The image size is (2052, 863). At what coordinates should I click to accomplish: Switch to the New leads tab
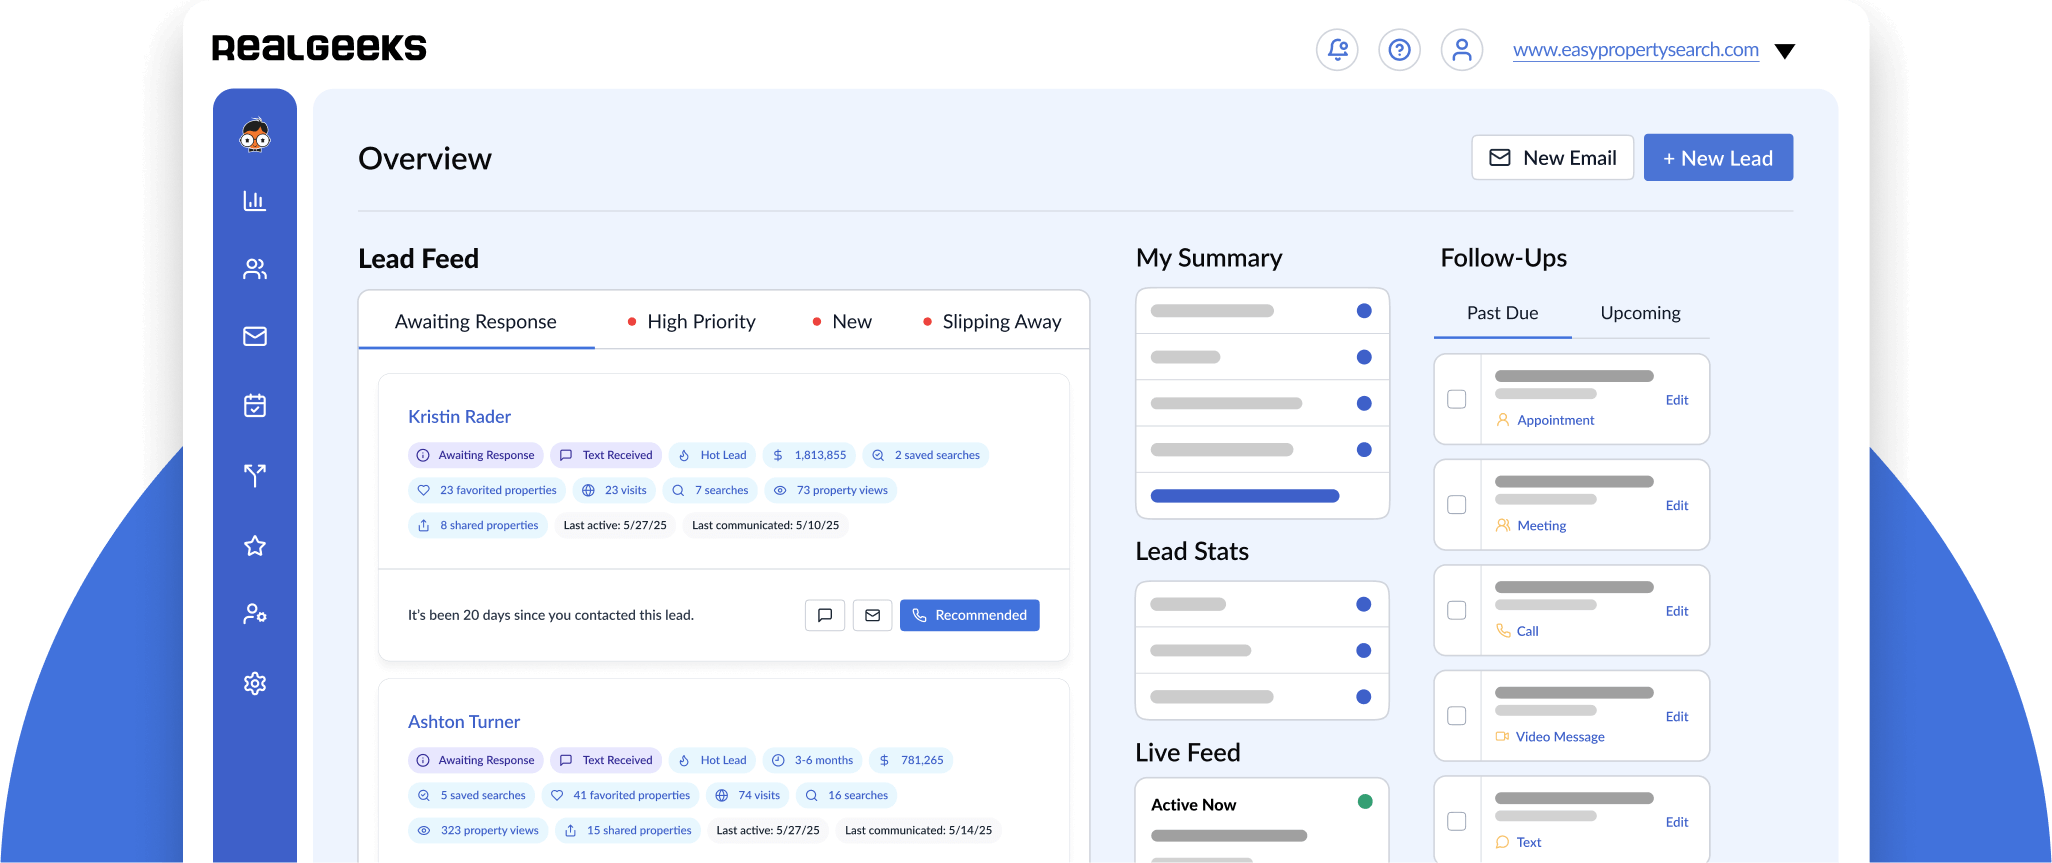[x=842, y=321]
